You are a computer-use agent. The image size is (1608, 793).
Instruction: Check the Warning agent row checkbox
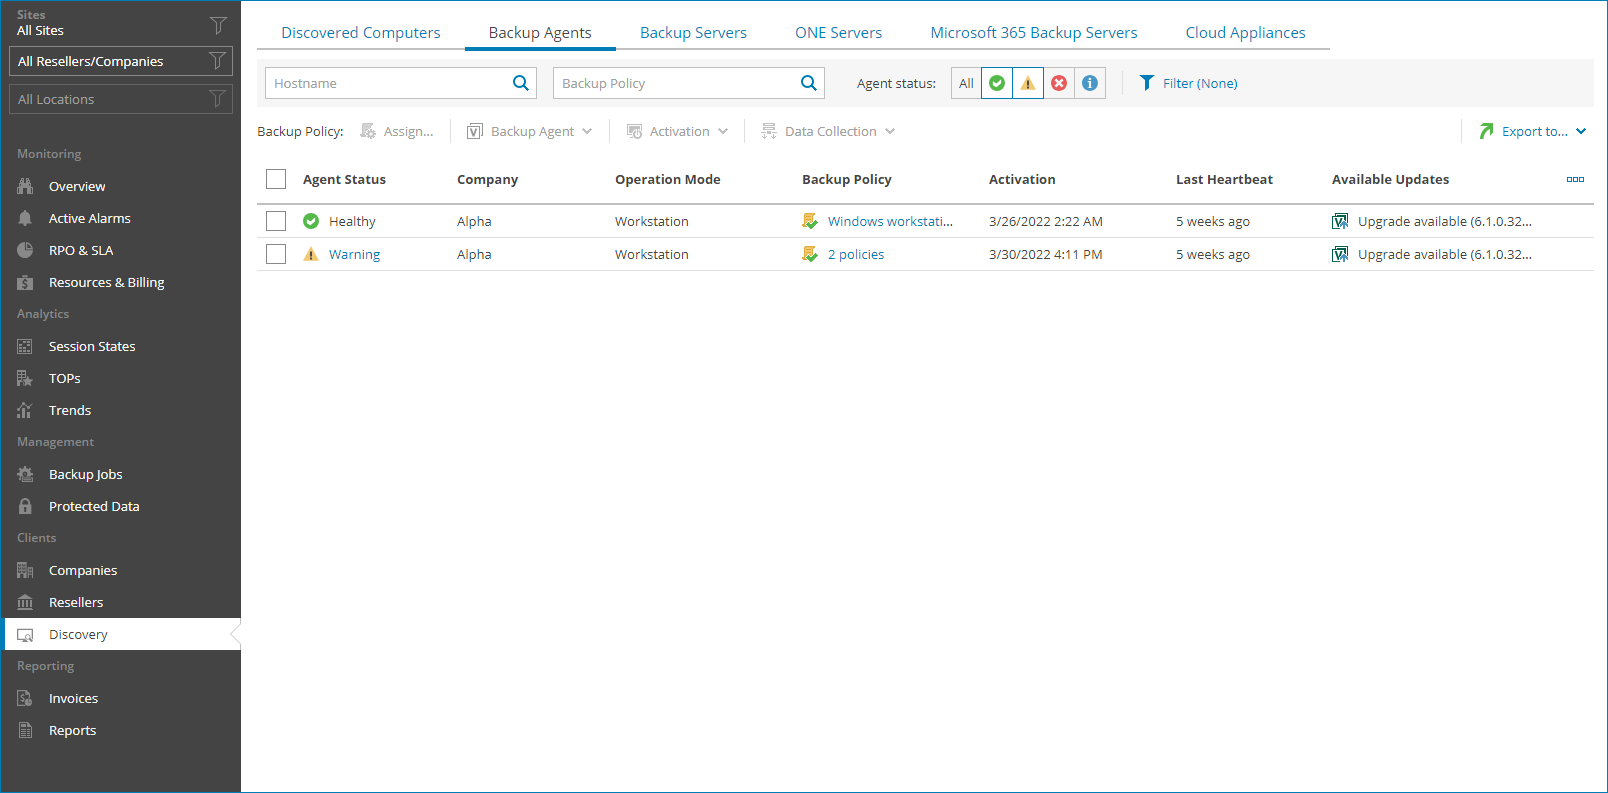[x=276, y=254]
